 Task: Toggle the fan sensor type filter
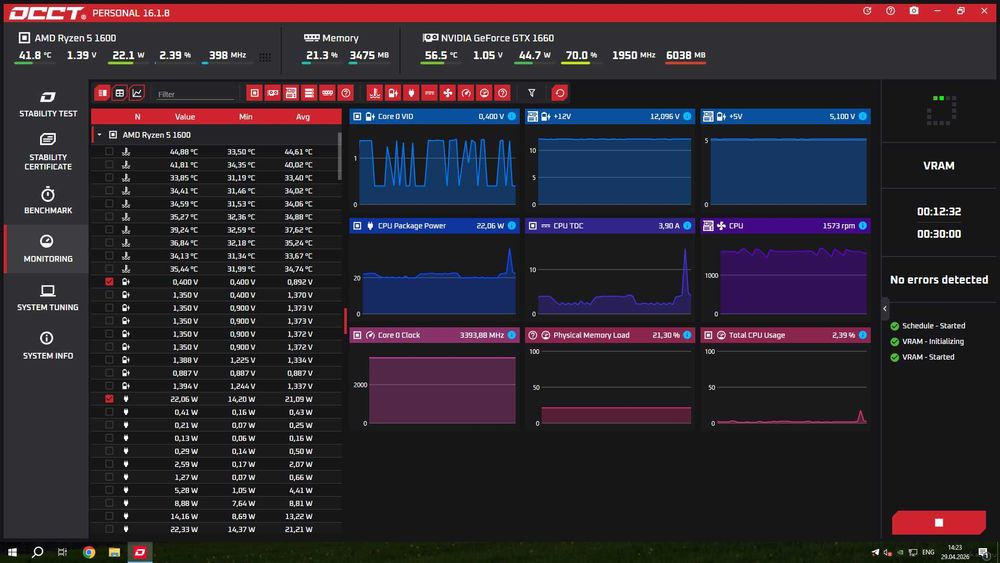click(x=448, y=93)
